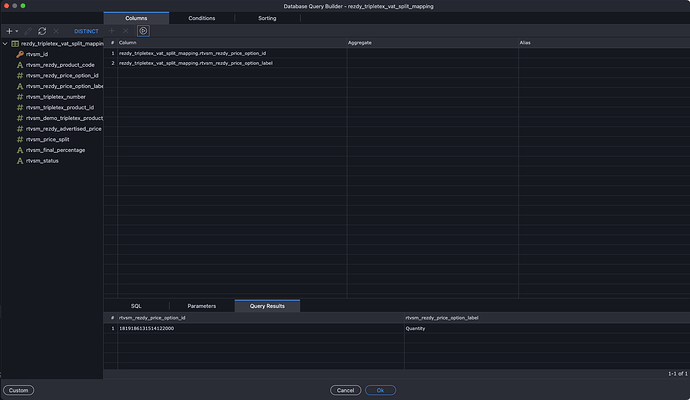Viewport: 690px width, 400px height.
Task: Click the number icon of rtvsm_rezdy_price_option_id
Action: [x=20, y=76]
